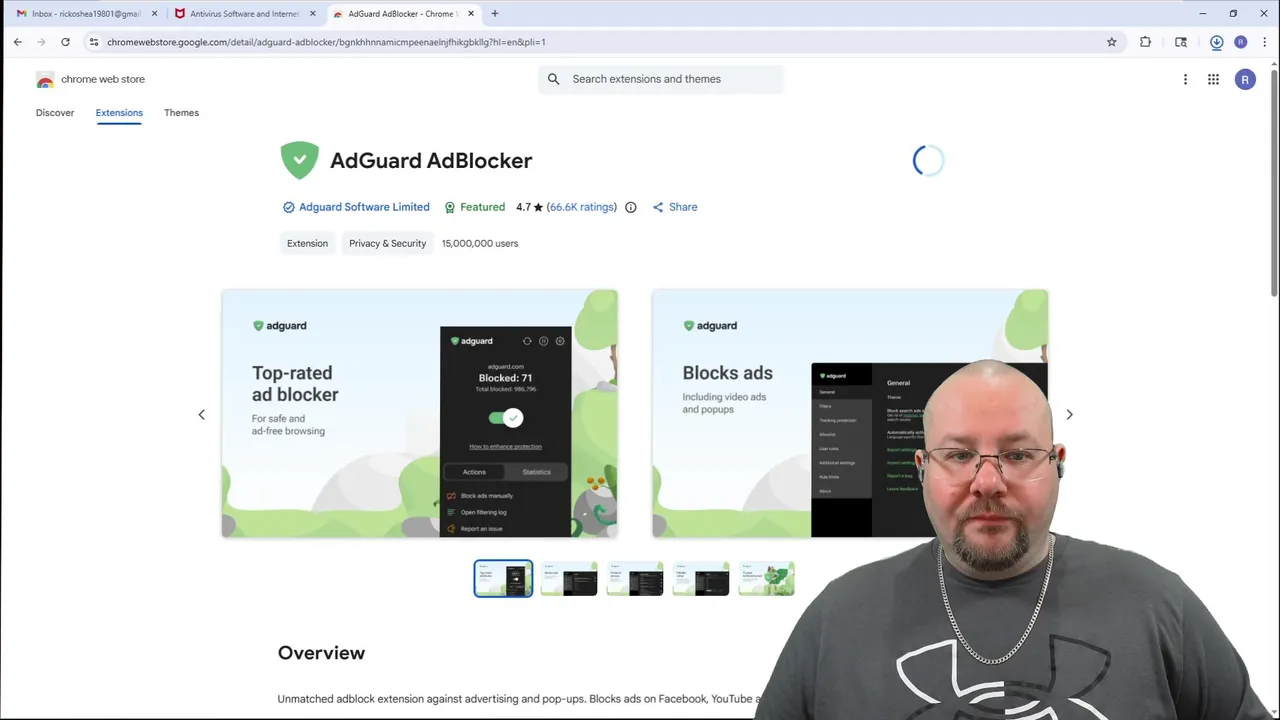1280x720 pixels.
Task: Click the Extension category chip
Action: pyautogui.click(x=307, y=243)
